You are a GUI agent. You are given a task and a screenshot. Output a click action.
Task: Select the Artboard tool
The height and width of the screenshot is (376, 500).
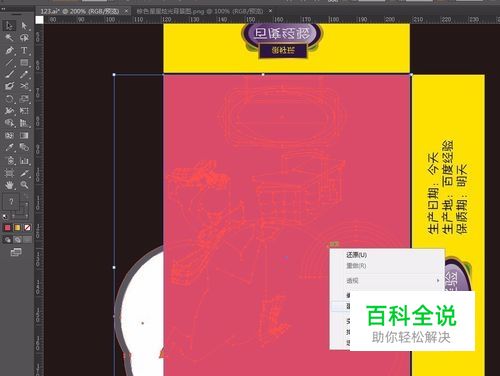pyautogui.click(x=9, y=173)
